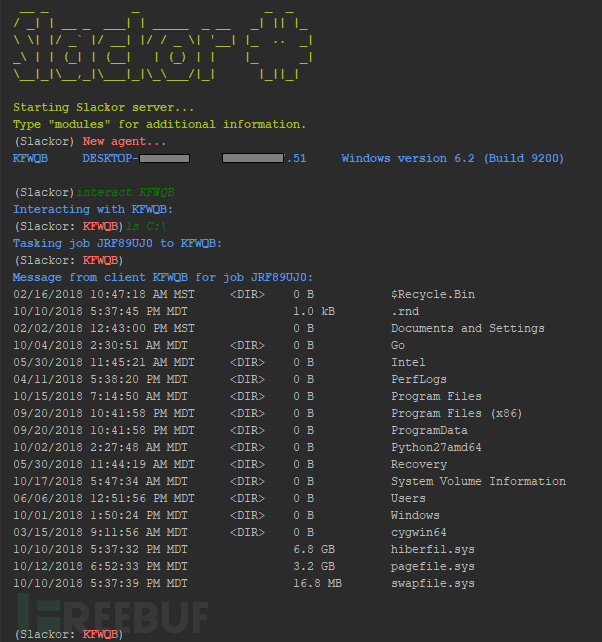Select the hostname "DESKTOP-" in the agent row
Screen dimensions: 602x642
111,158
